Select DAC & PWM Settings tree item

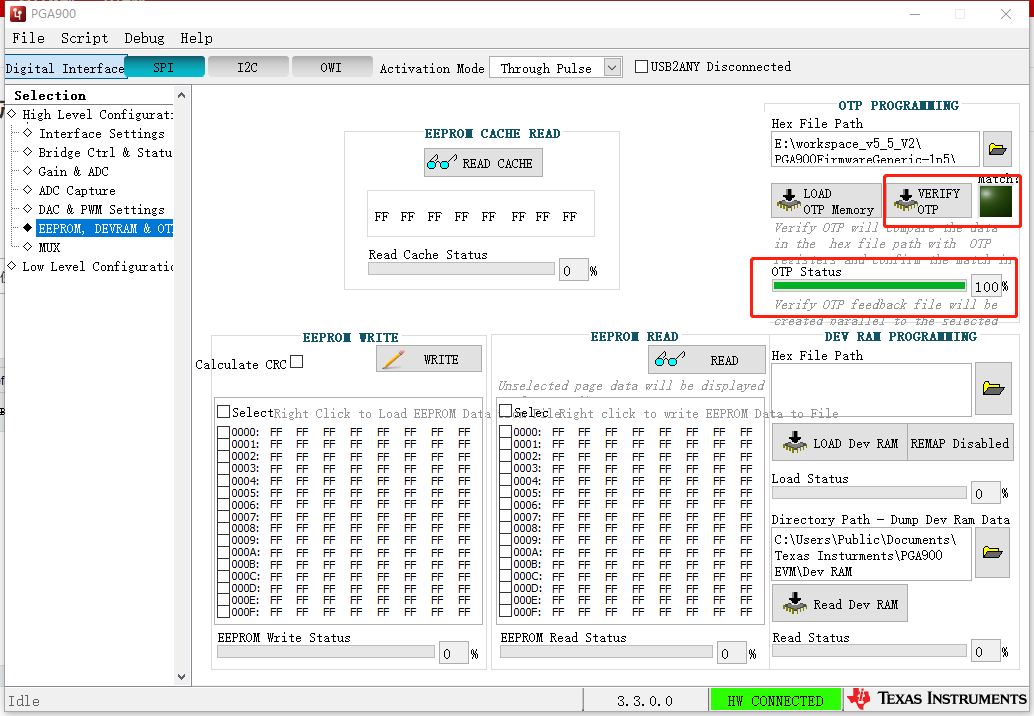(102, 210)
